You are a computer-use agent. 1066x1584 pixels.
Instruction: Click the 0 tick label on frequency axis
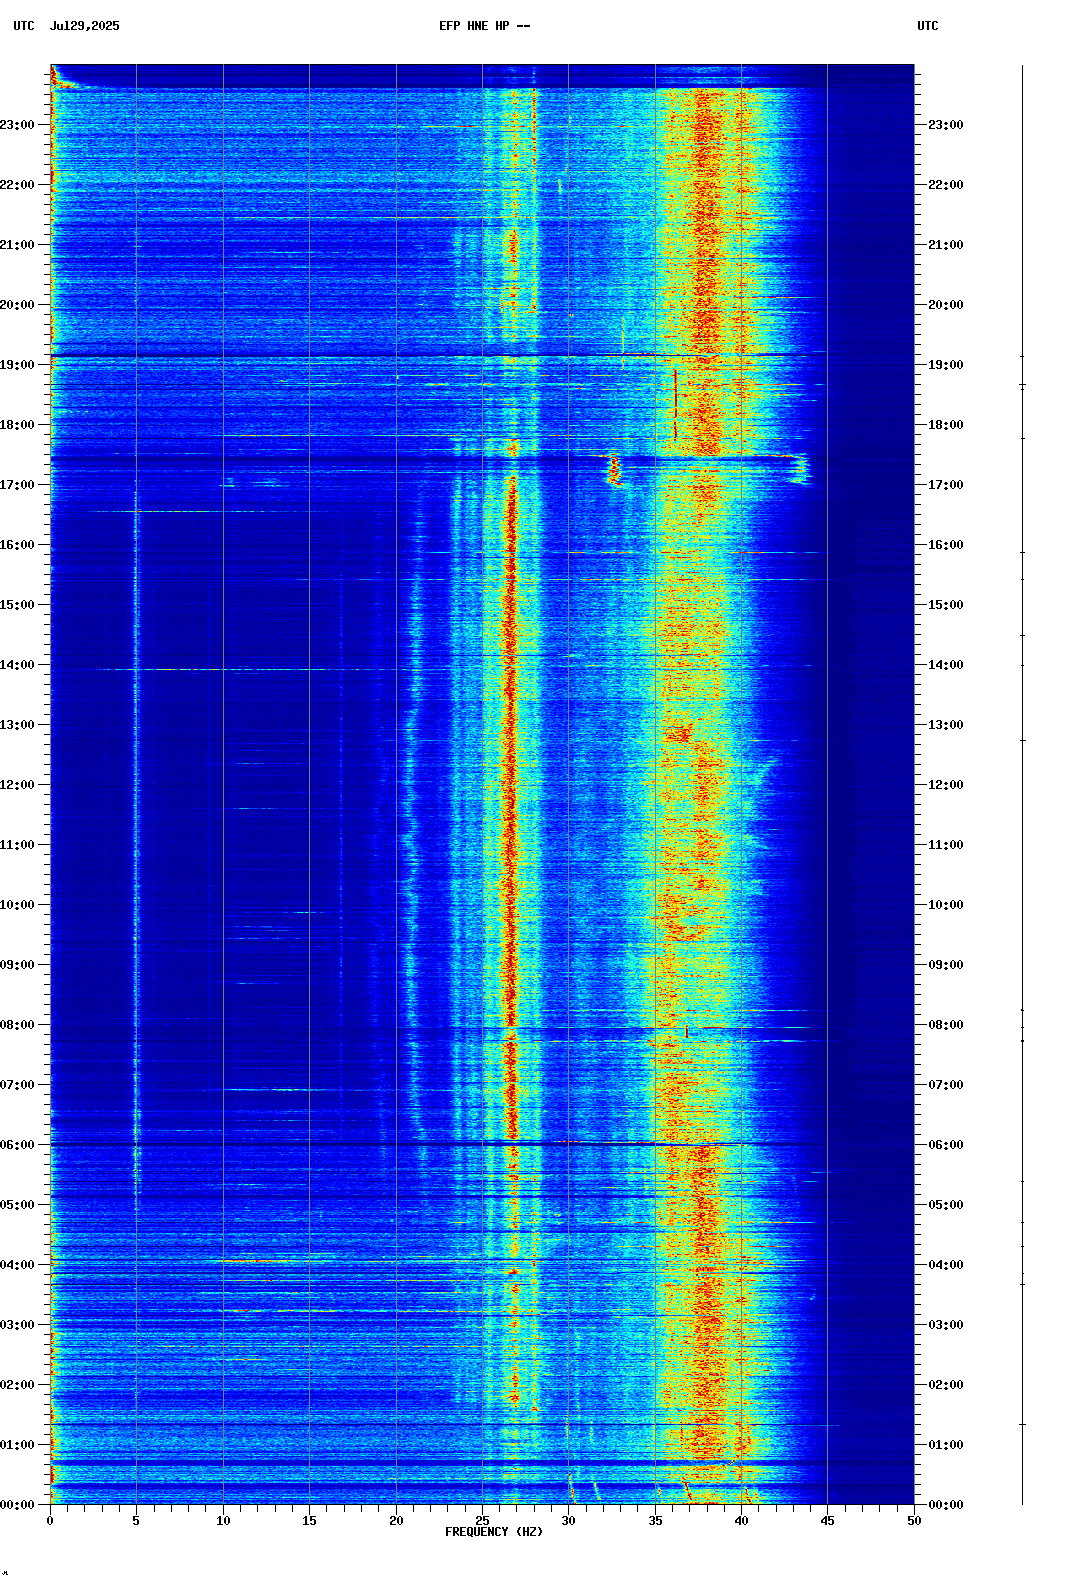point(50,1521)
